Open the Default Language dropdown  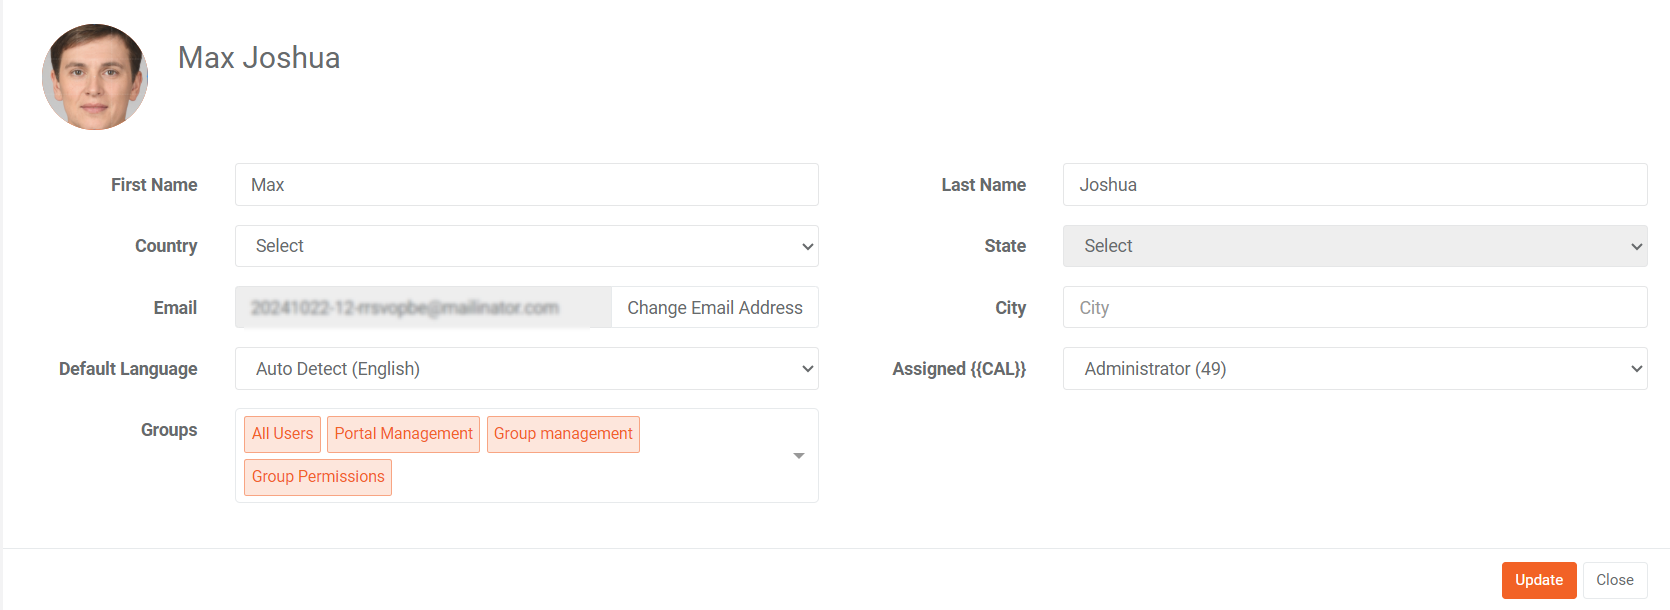(526, 369)
